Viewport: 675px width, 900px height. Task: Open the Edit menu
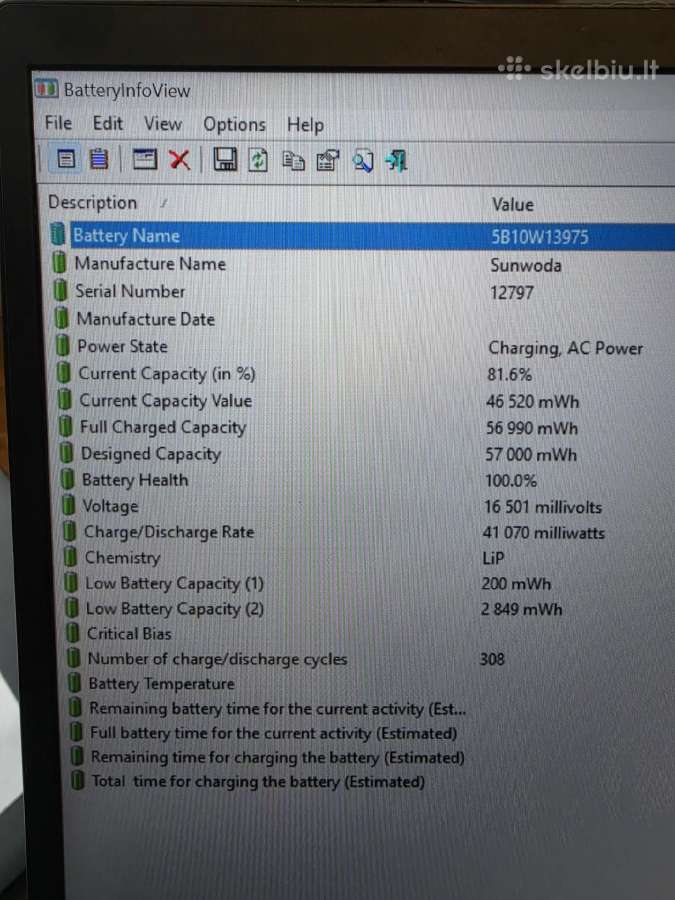108,123
